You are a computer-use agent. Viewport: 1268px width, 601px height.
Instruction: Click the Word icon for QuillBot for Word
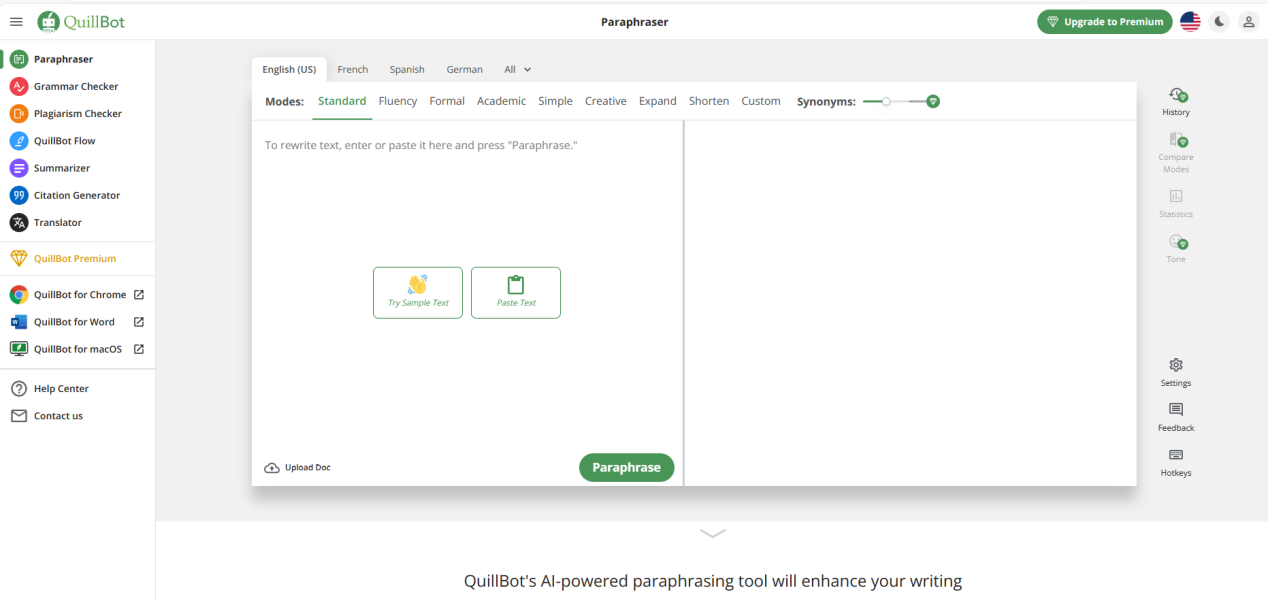(x=19, y=322)
